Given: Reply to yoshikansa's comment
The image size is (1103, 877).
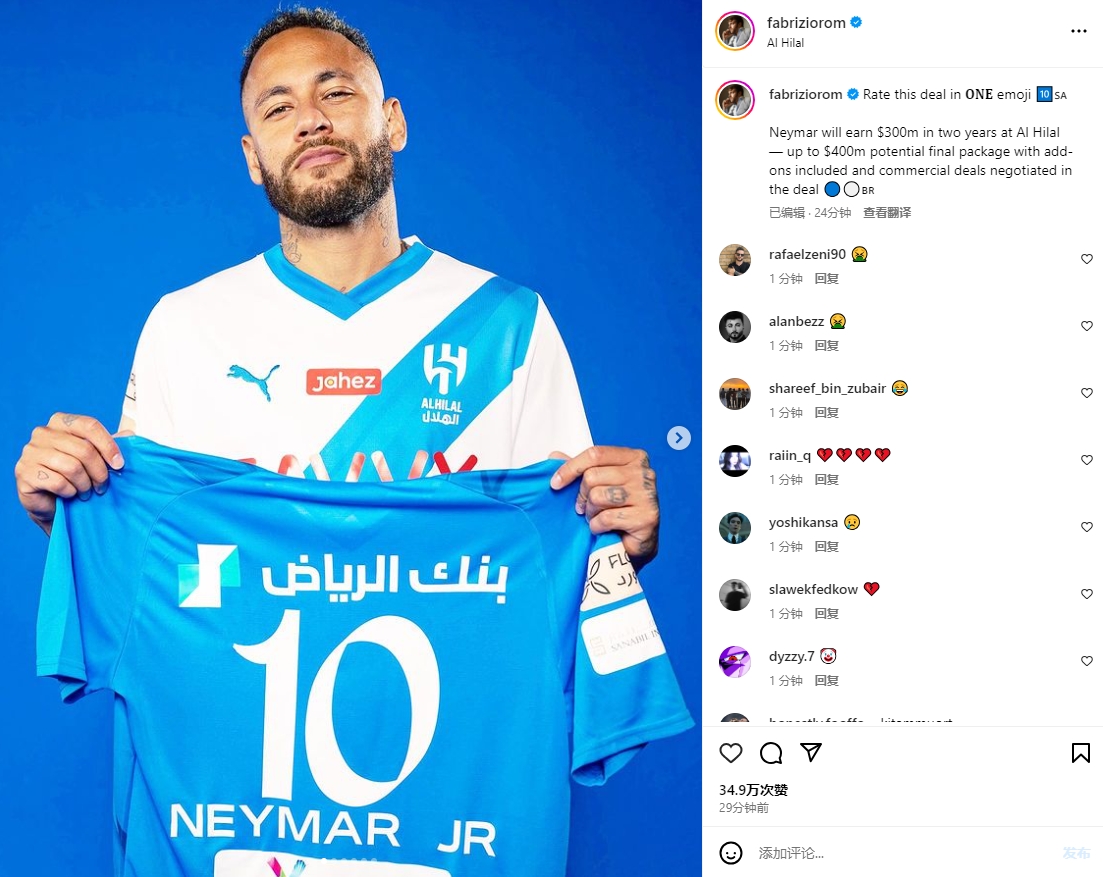Looking at the screenshot, I should pos(827,546).
